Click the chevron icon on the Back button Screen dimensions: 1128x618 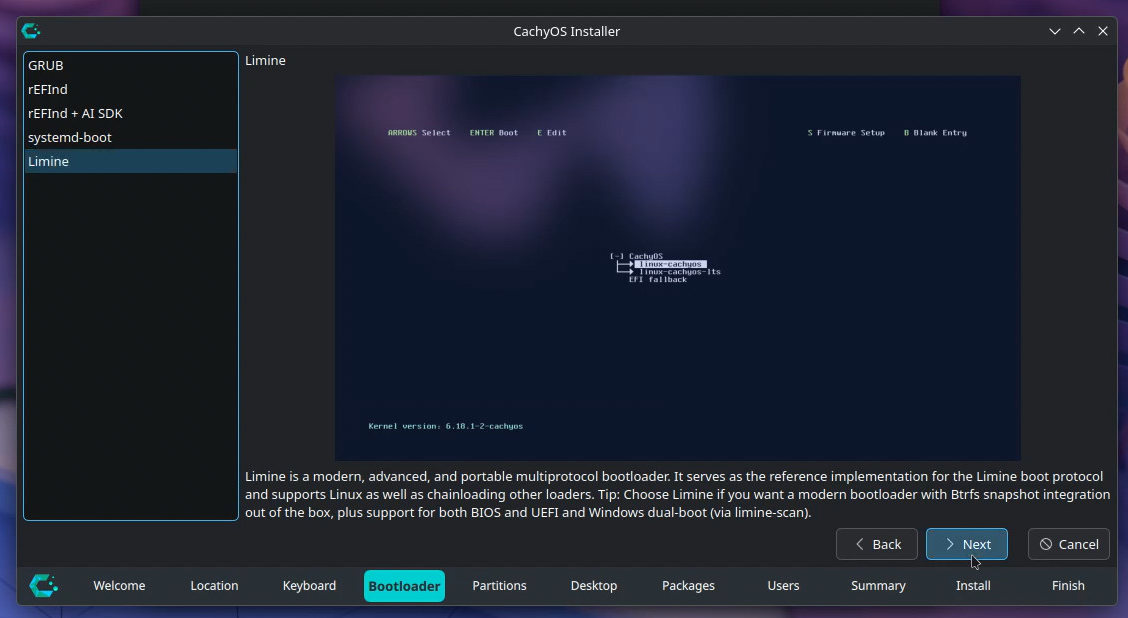pyautogui.click(x=860, y=544)
